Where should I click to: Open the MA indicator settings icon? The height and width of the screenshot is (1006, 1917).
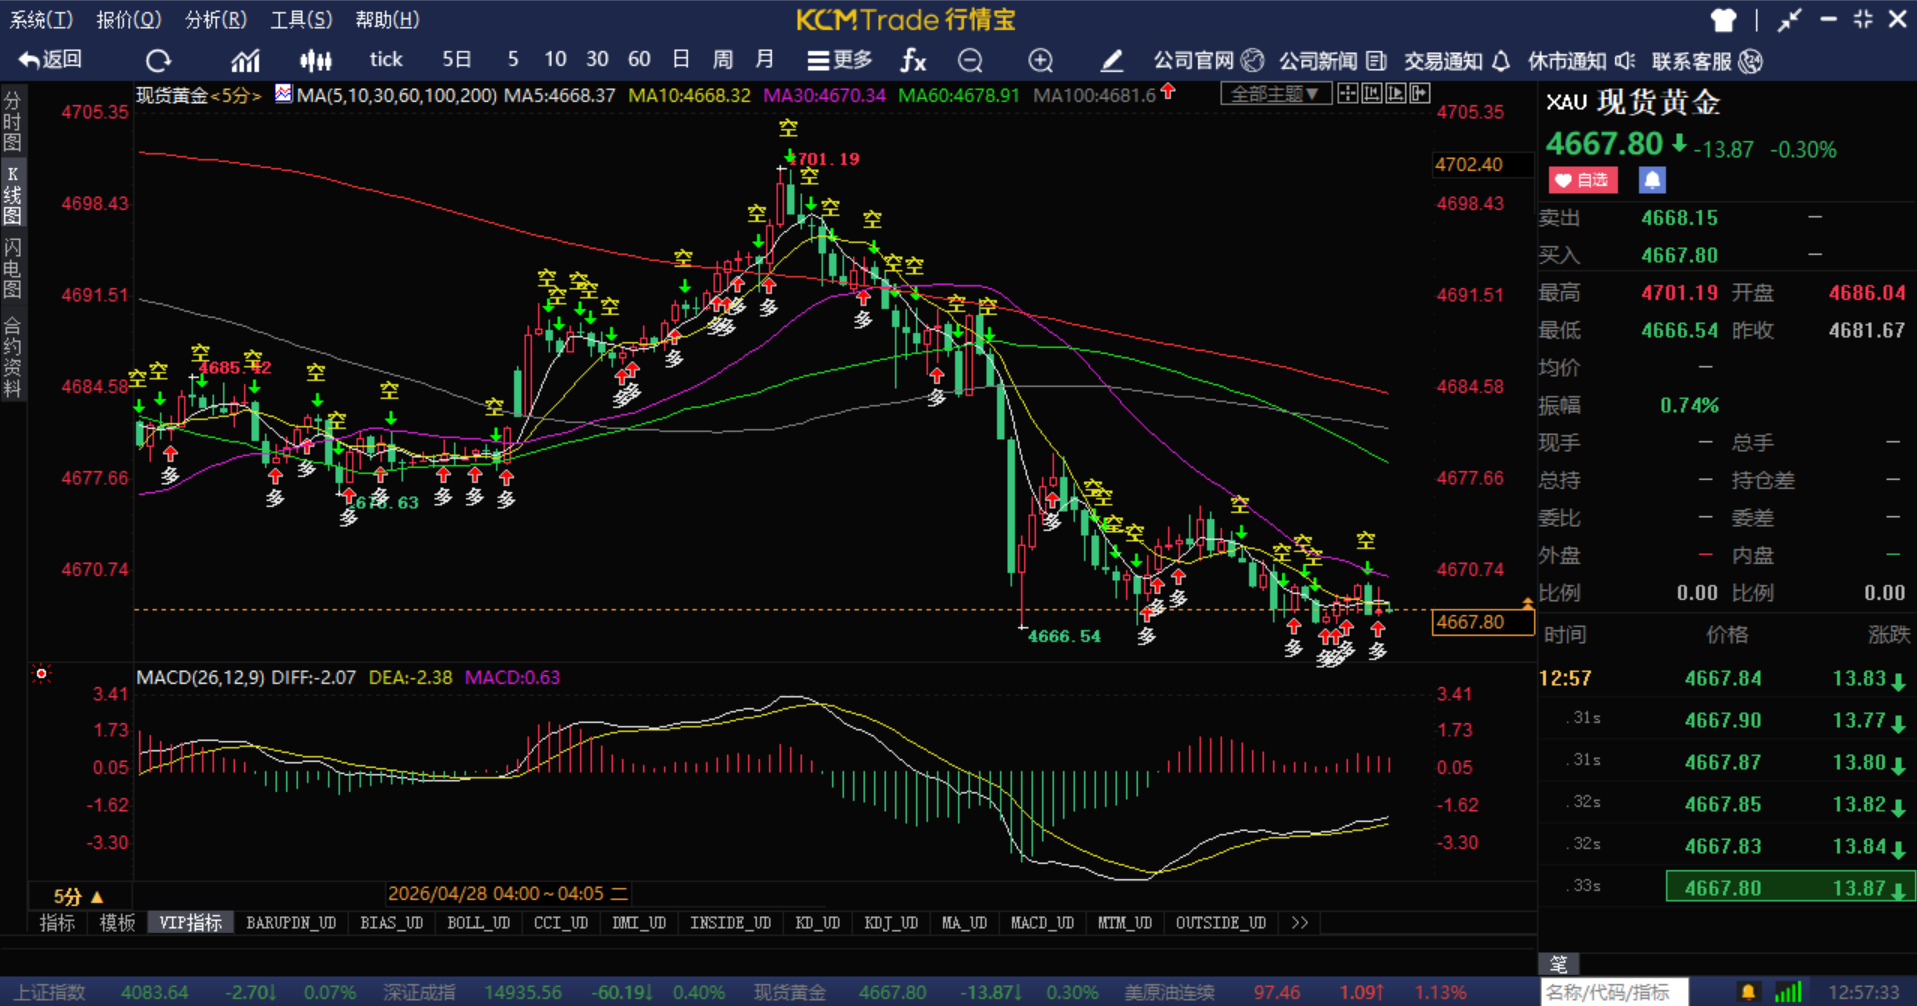[284, 94]
